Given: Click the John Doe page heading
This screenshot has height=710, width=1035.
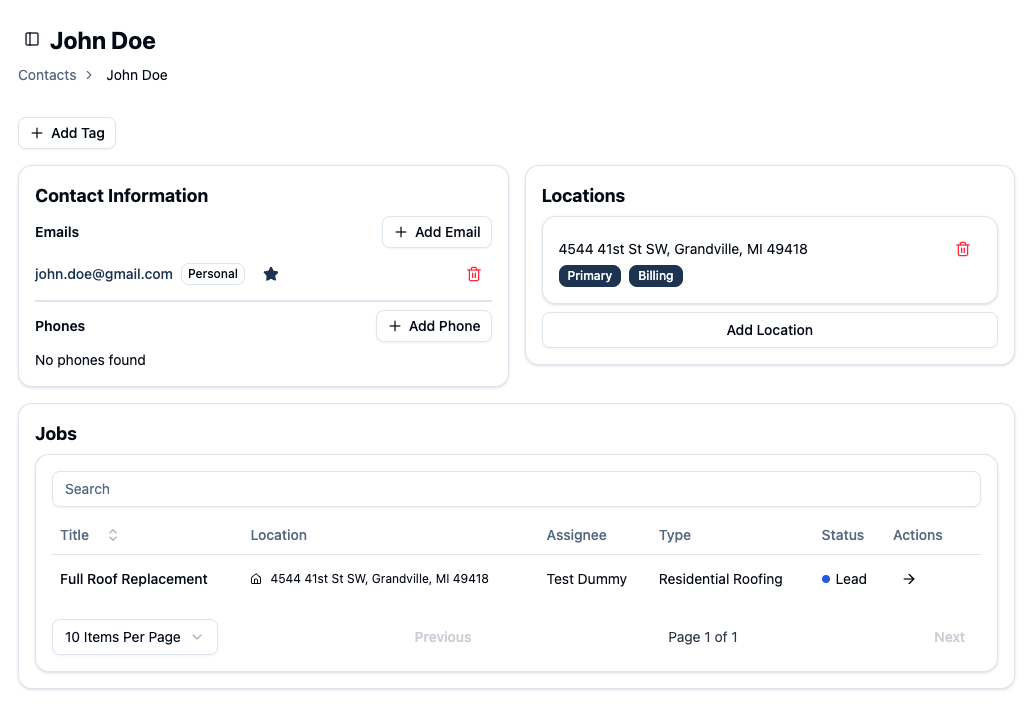Looking at the screenshot, I should (x=103, y=40).
